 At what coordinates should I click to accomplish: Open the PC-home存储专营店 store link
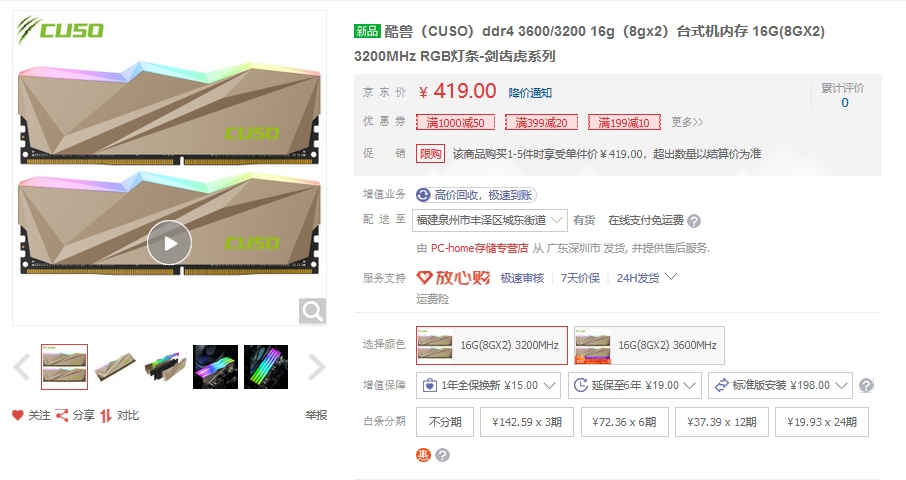click(480, 248)
